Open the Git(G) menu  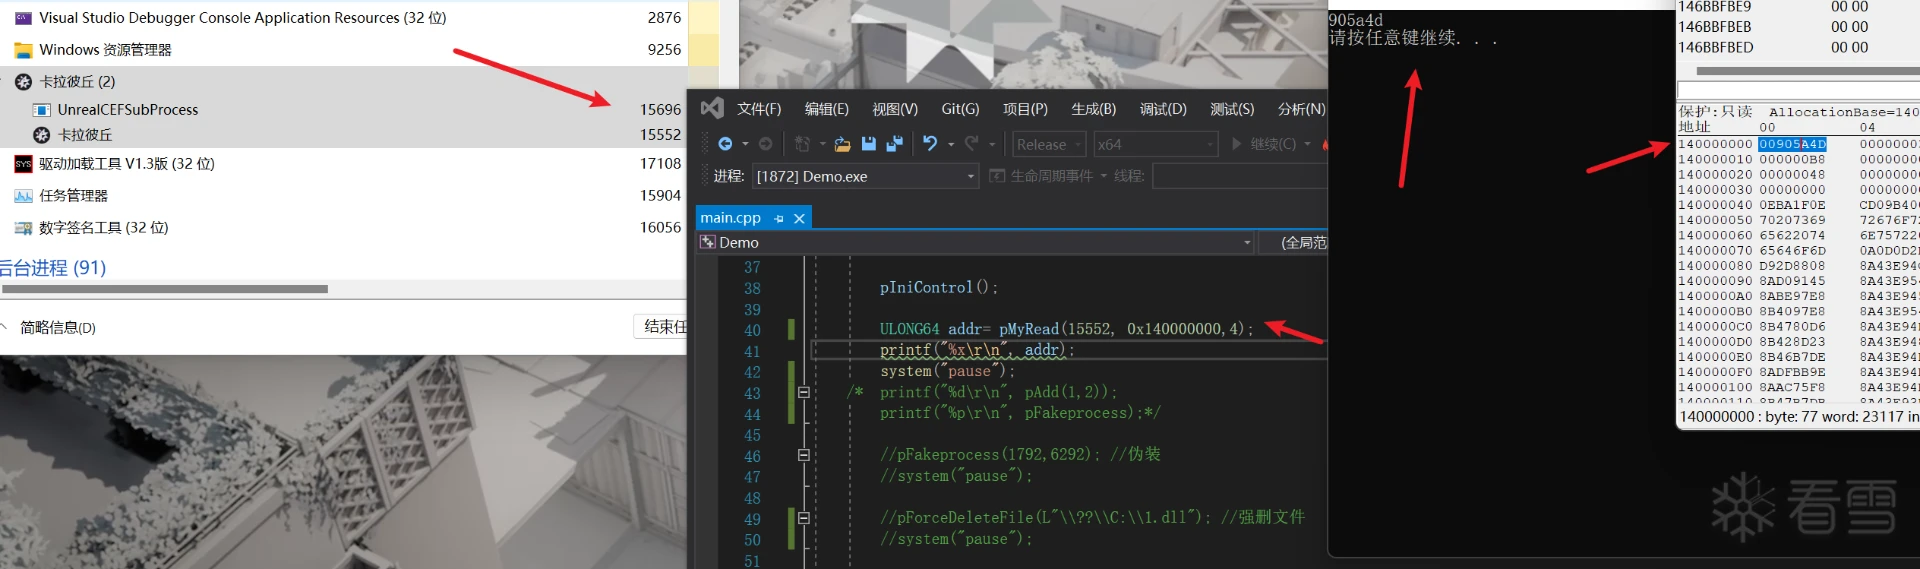pyautogui.click(x=960, y=109)
